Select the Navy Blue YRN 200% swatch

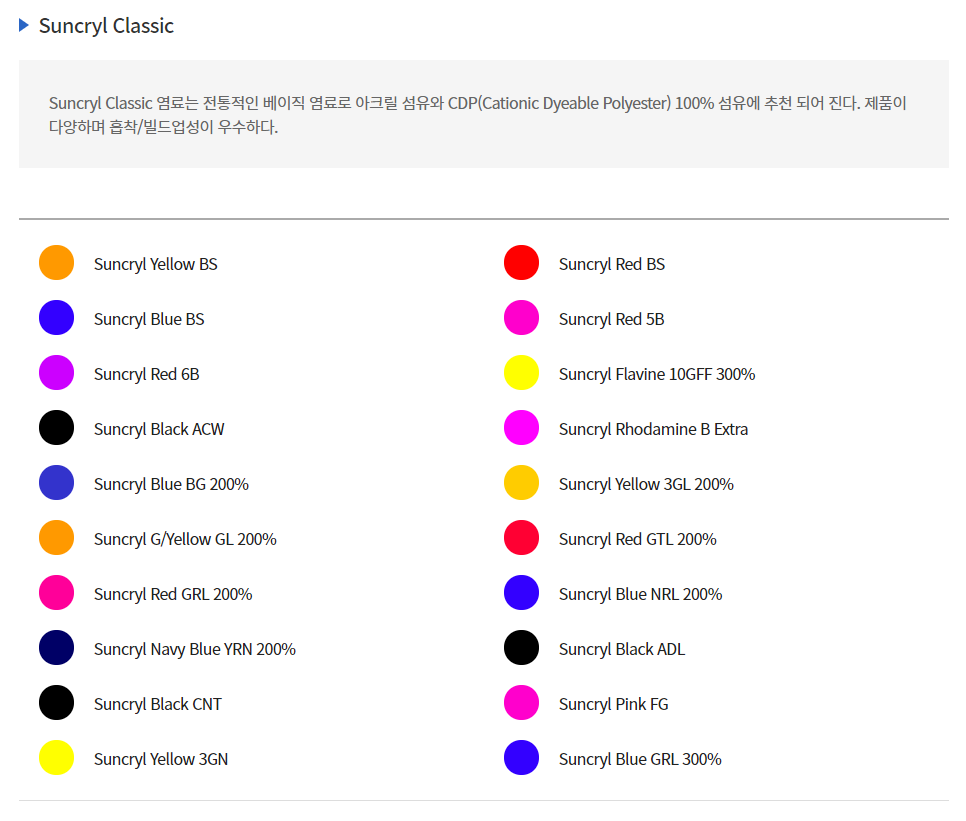click(56, 648)
